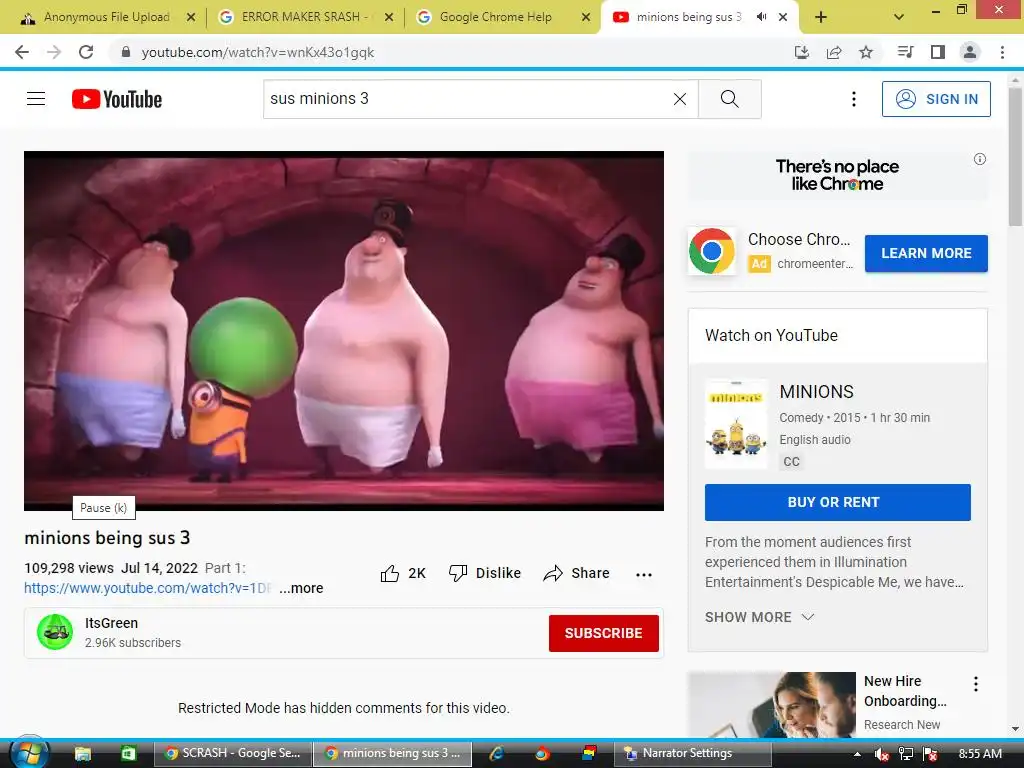Open the Windows Start button

(x=29, y=753)
